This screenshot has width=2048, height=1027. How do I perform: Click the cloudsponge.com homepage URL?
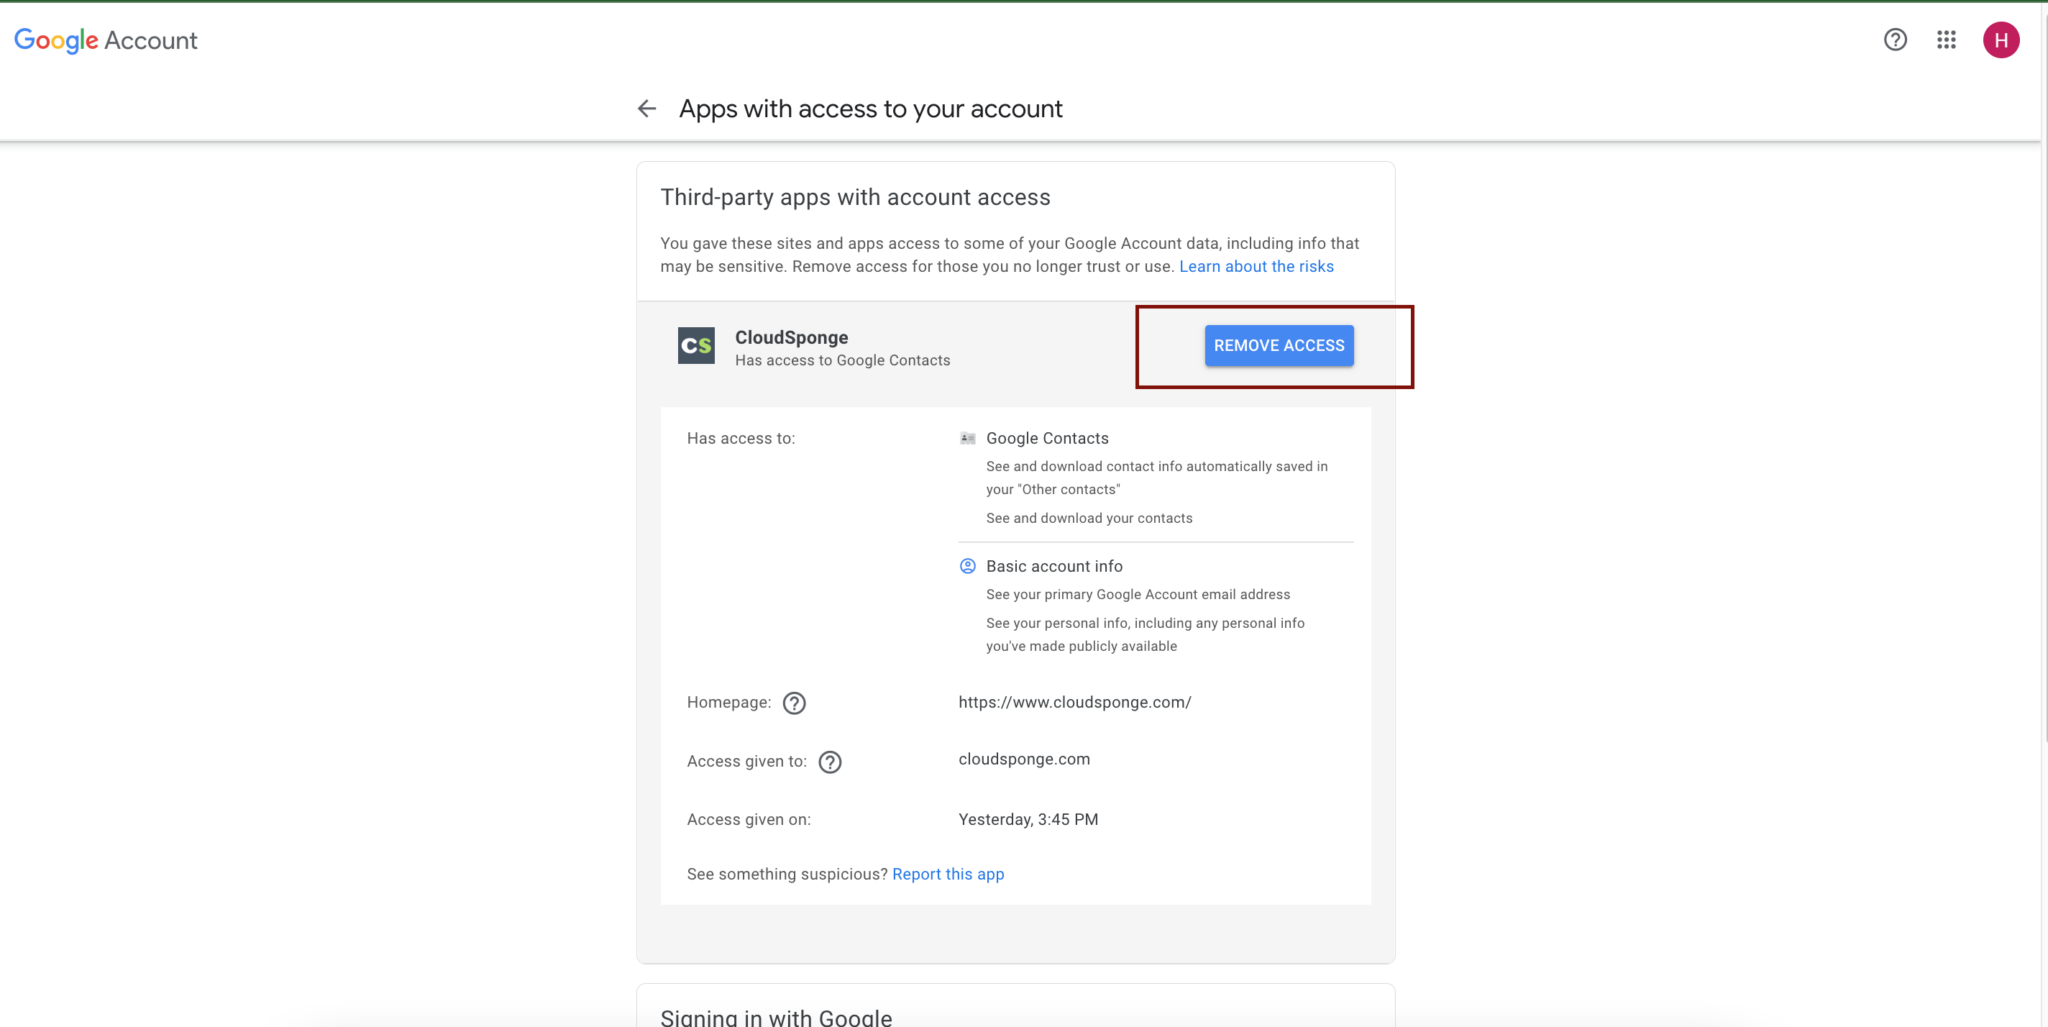[1074, 702]
